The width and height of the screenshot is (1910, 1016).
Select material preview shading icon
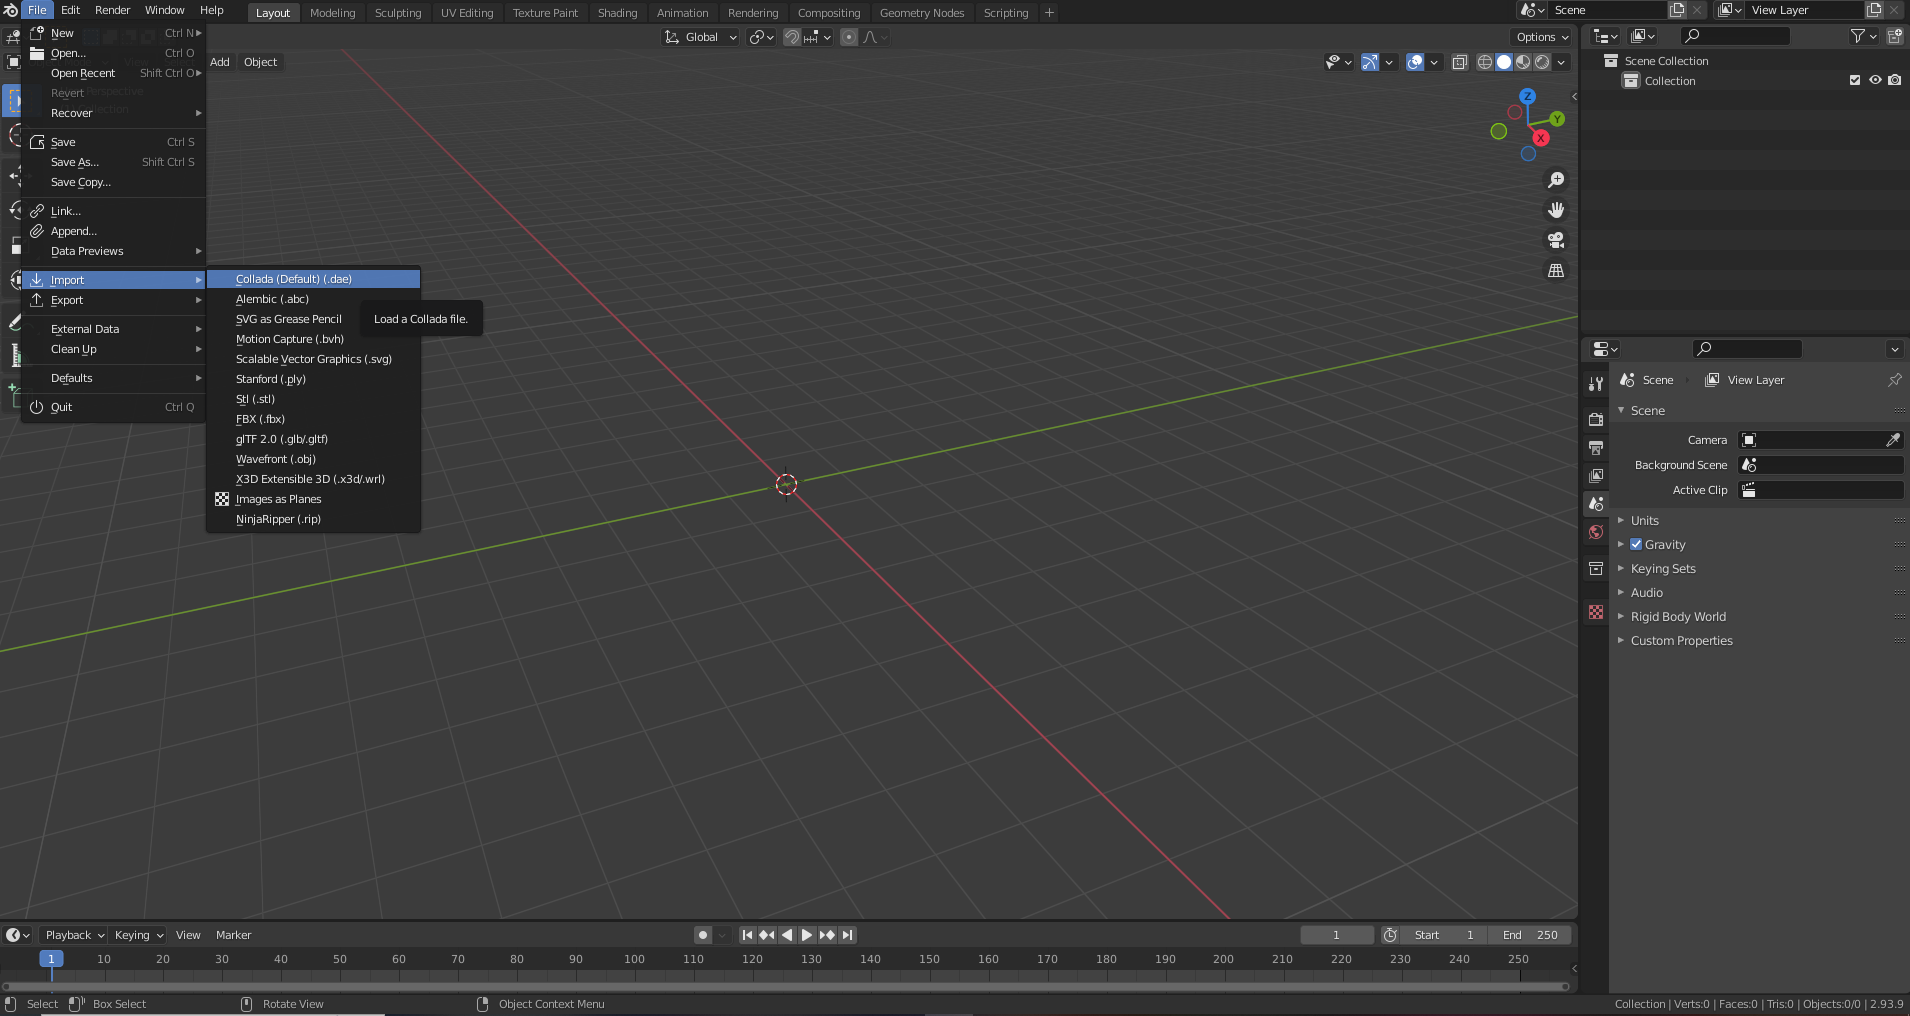point(1523,62)
